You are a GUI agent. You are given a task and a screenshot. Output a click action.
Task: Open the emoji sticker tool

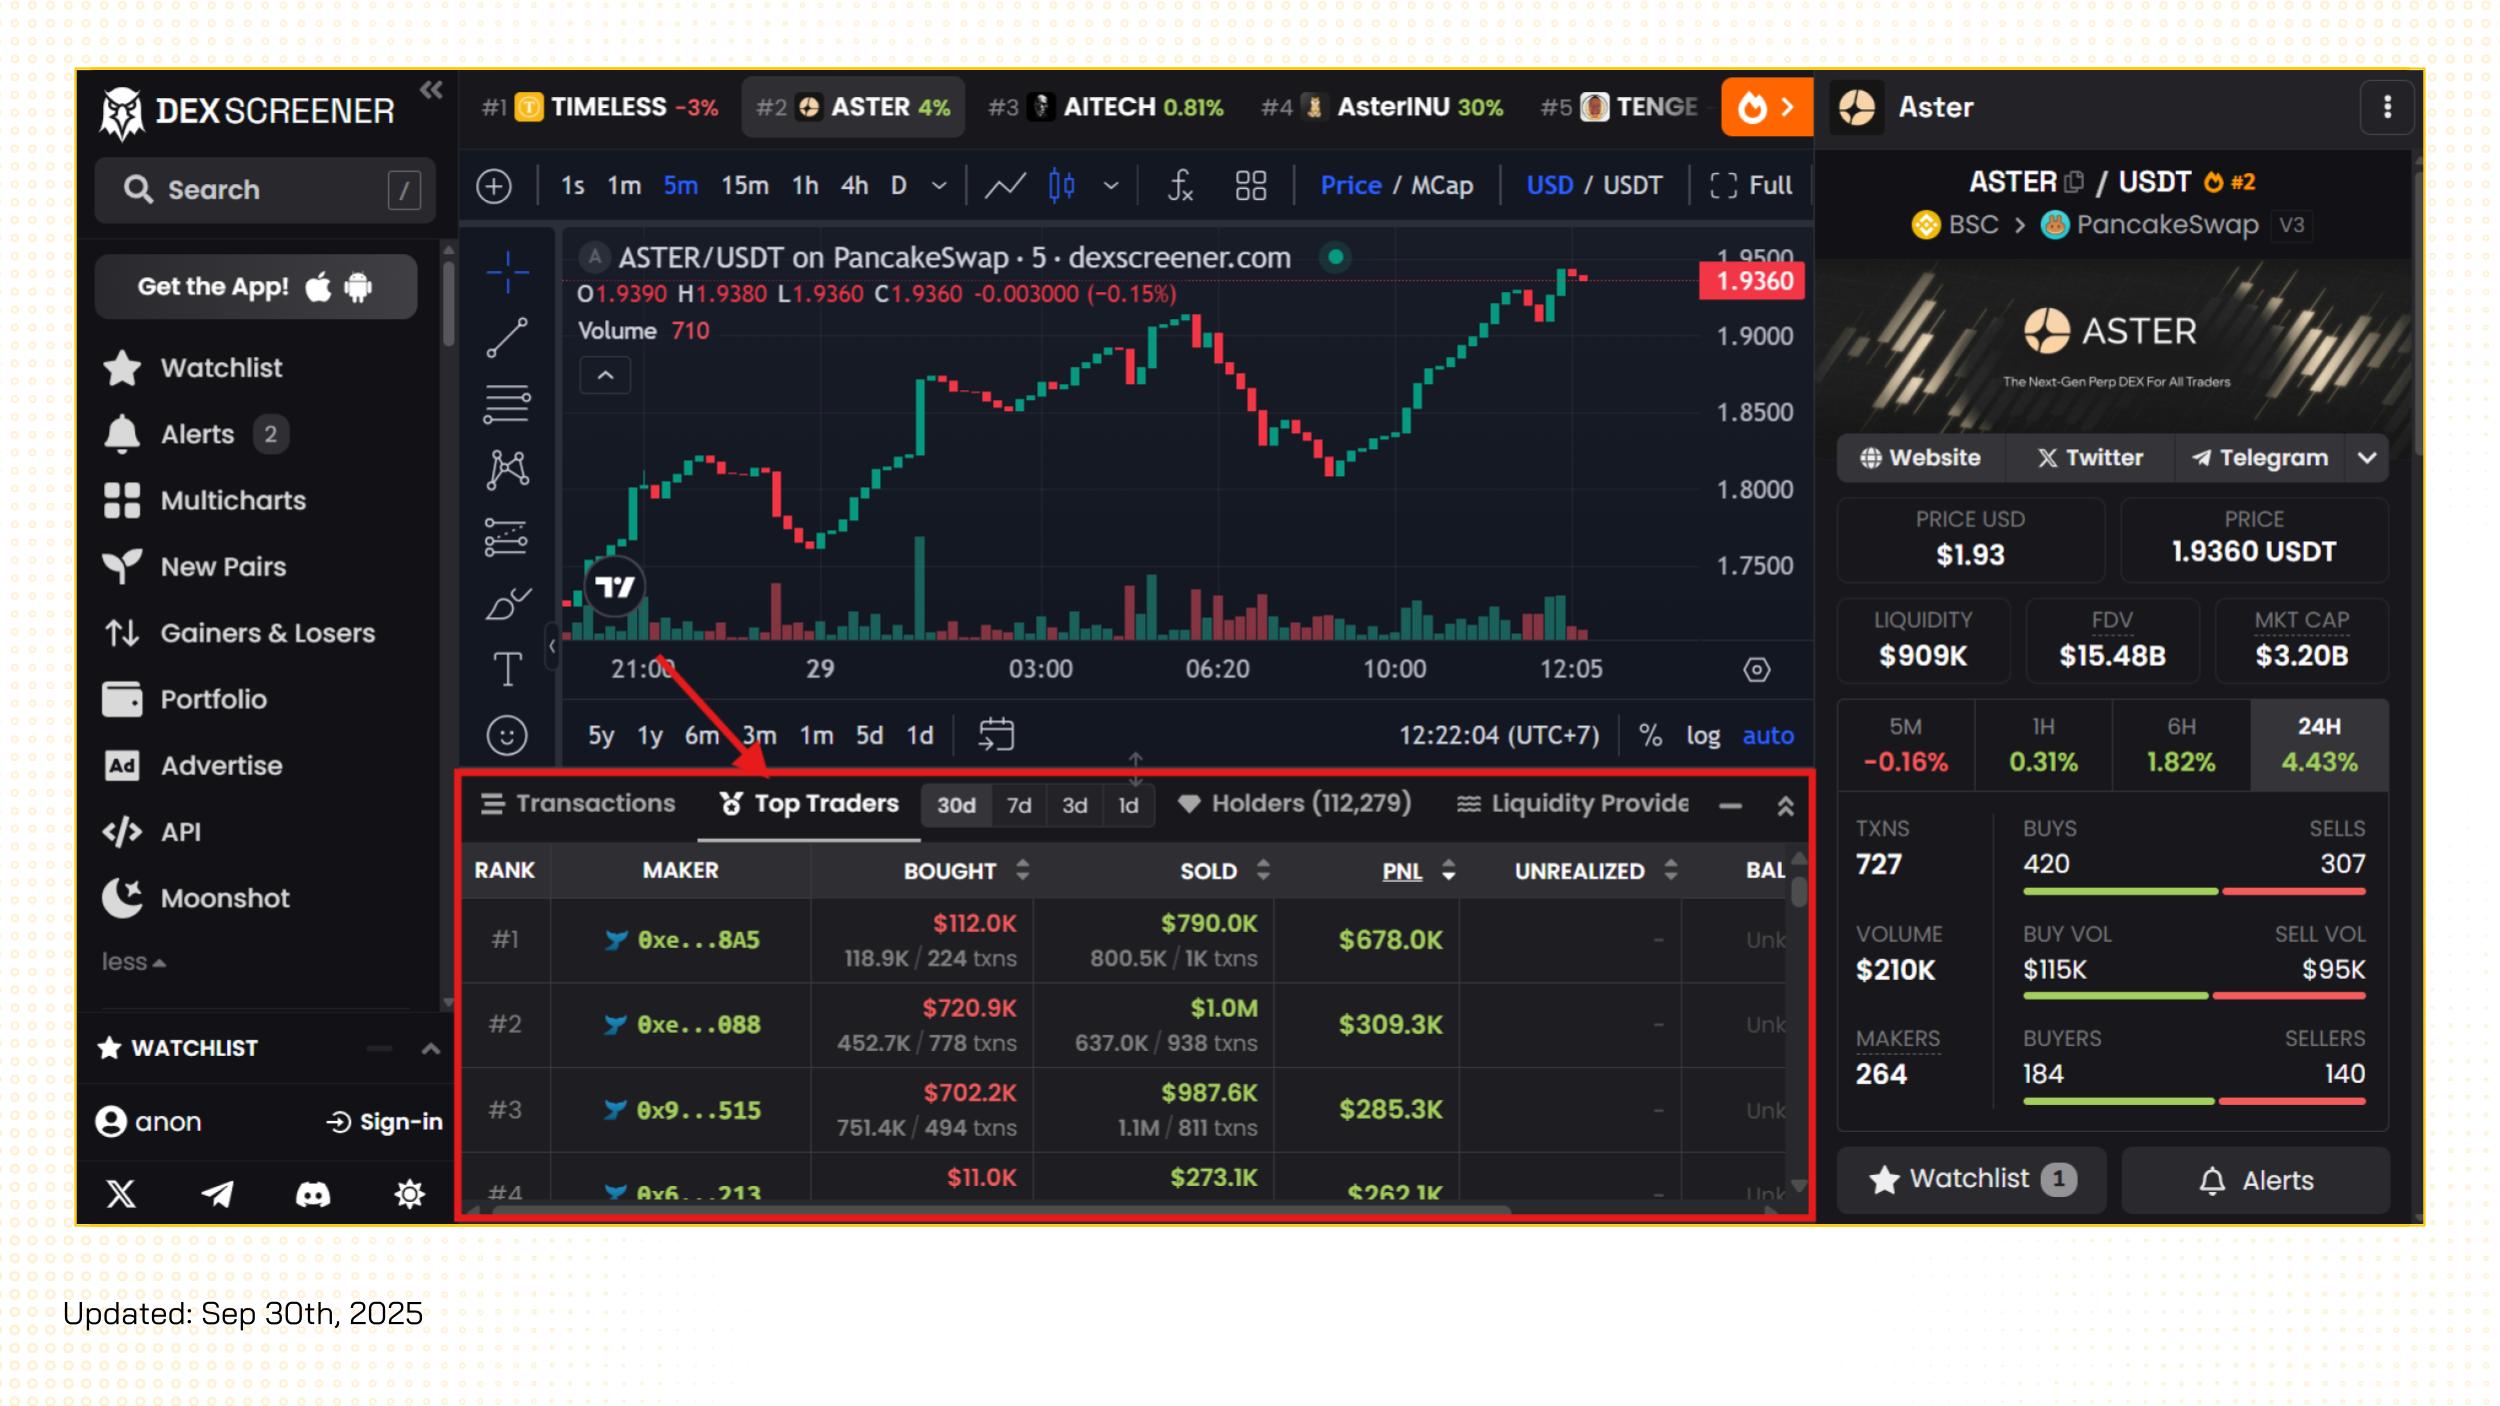(507, 736)
